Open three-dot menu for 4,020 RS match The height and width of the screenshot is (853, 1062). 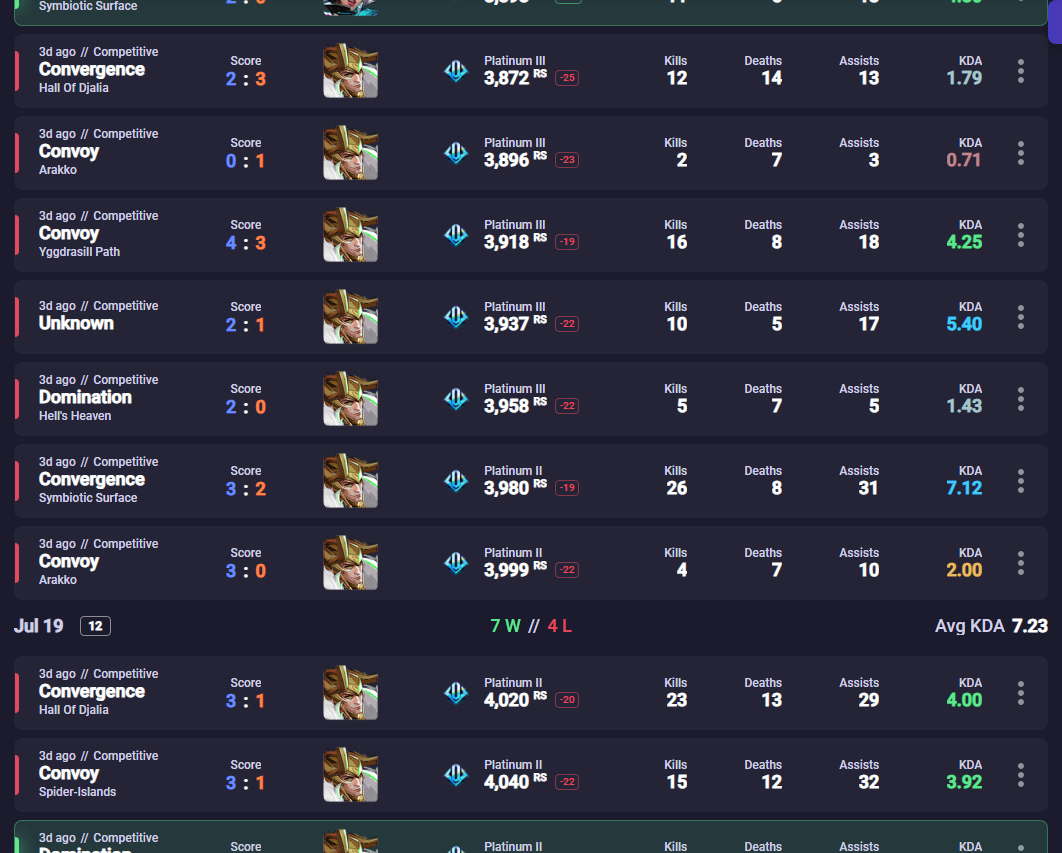1021,693
